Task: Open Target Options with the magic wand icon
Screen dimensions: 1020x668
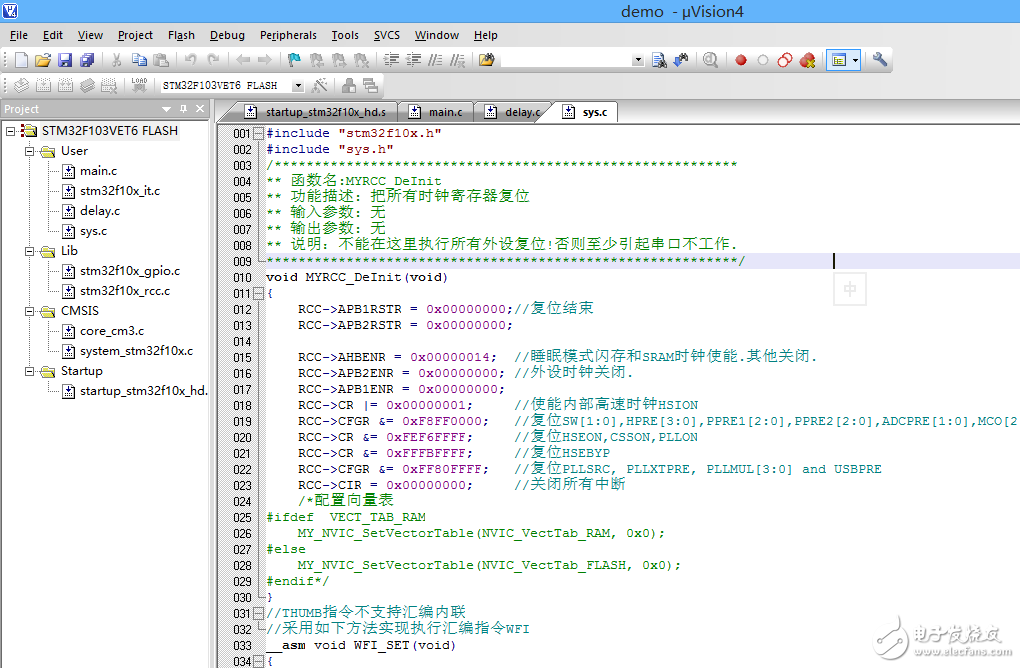Action: point(320,86)
